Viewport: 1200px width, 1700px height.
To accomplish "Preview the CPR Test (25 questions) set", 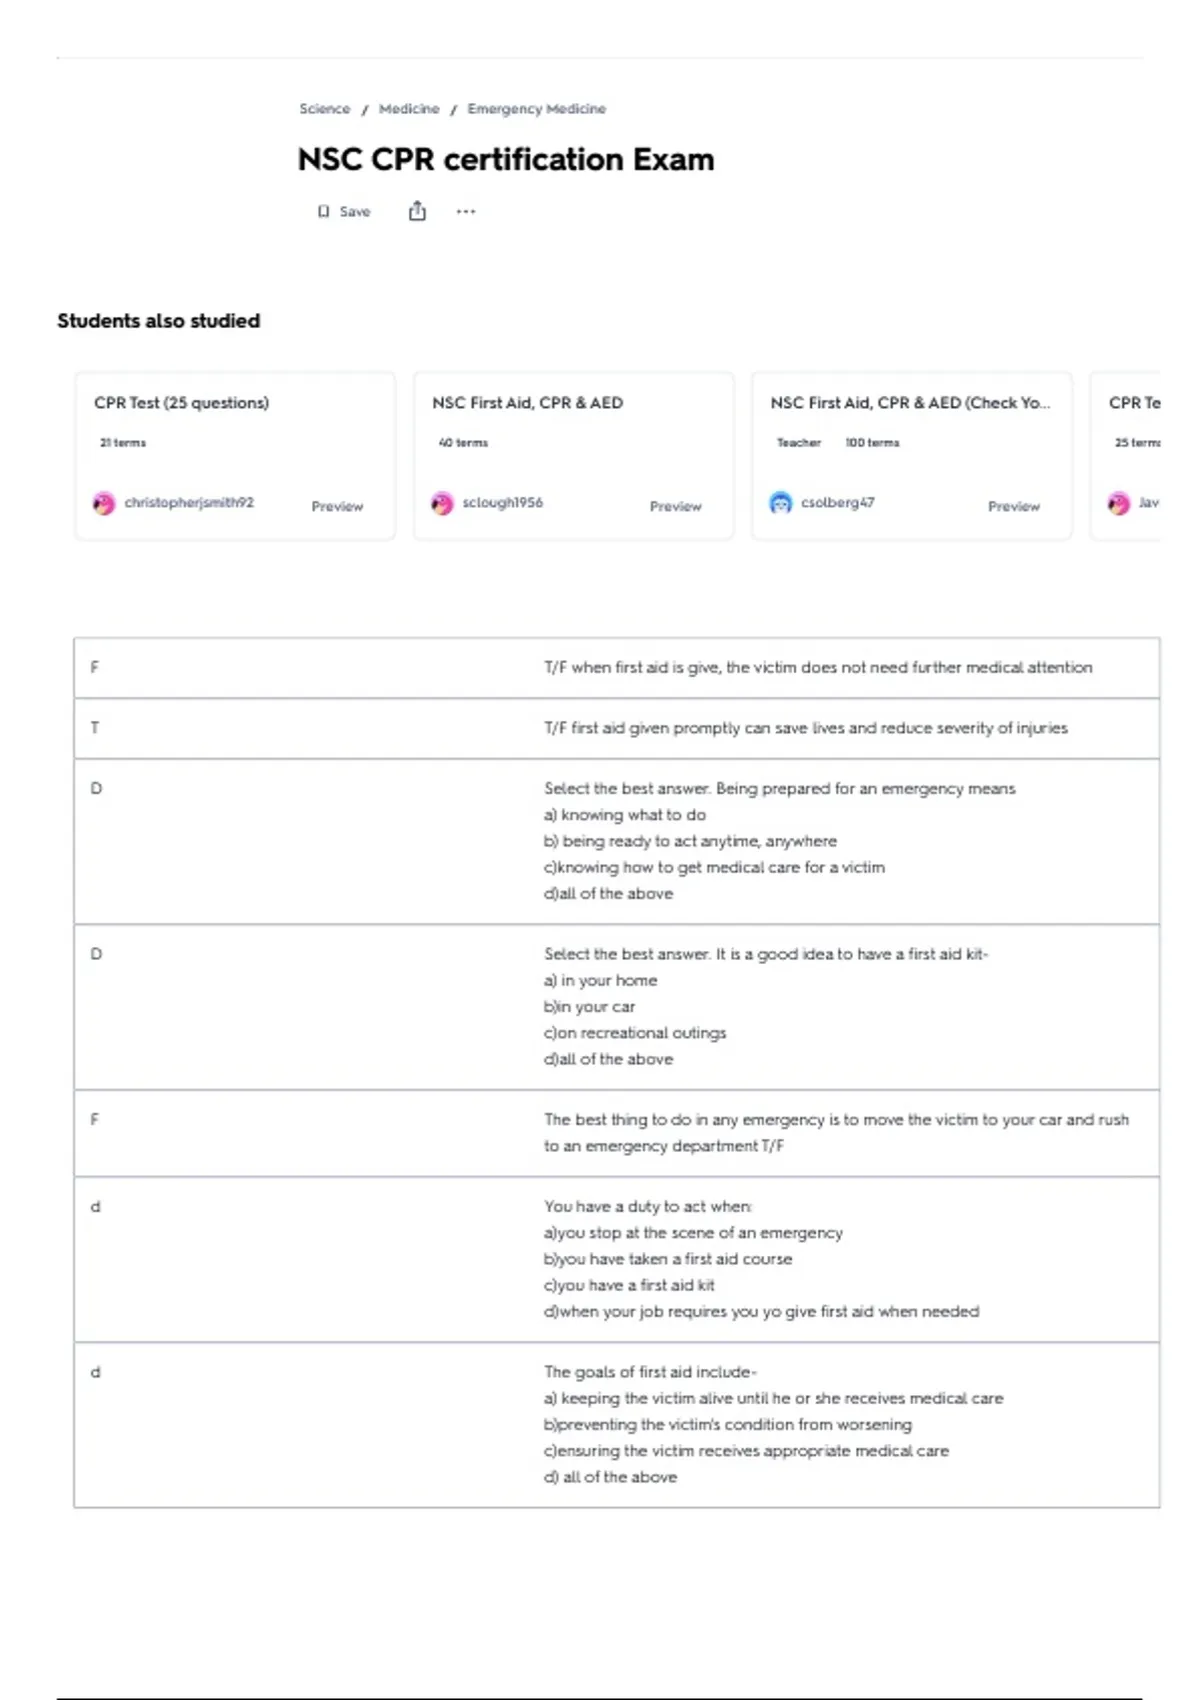I will [x=337, y=507].
